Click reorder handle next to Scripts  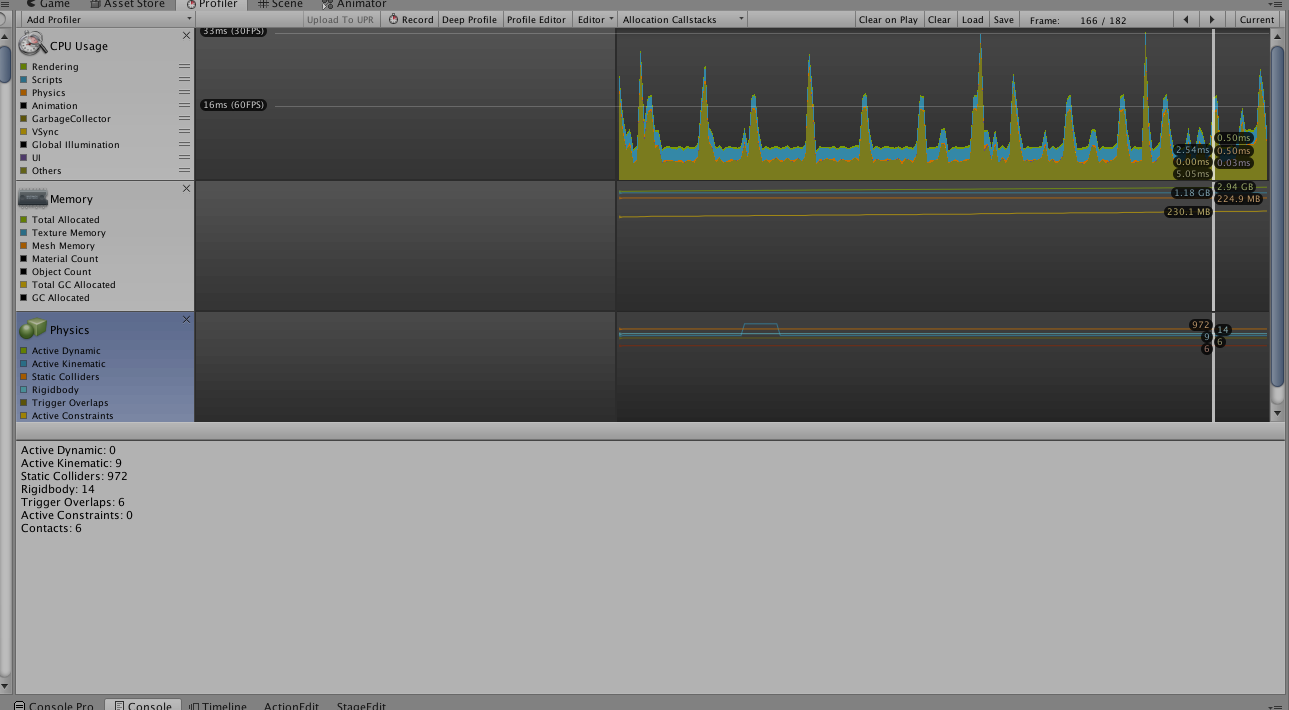184,79
